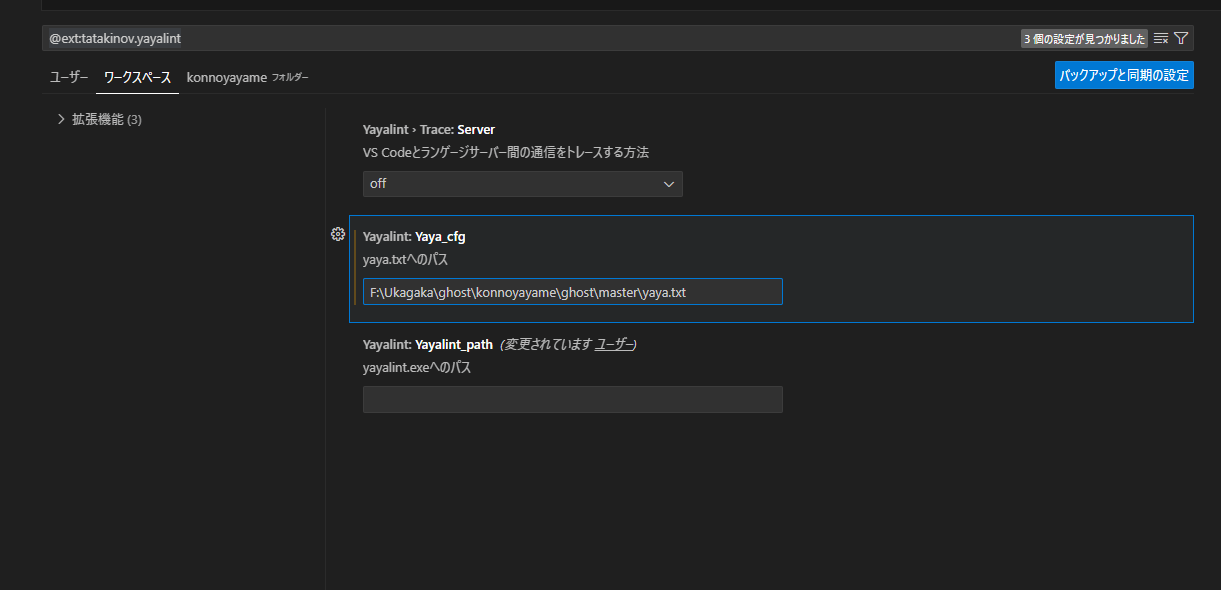Screen dimensions: 1221x590
Task: Select the ワークスペース tab
Action: (137, 77)
